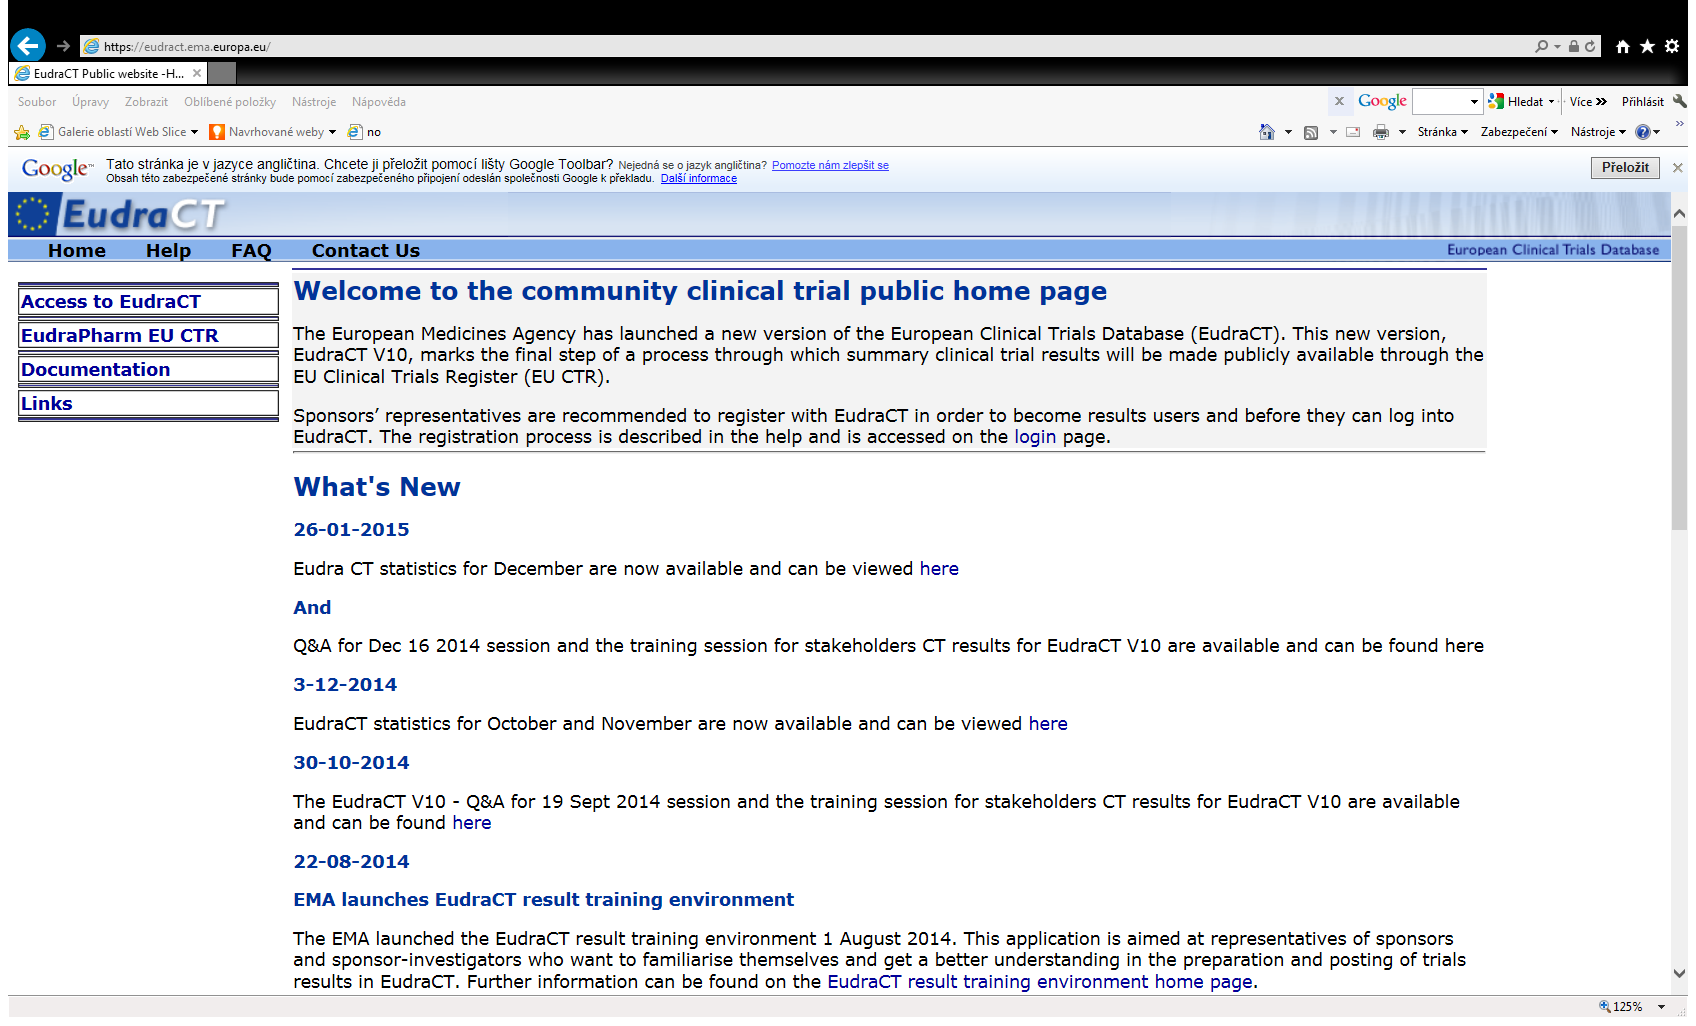Click the page vertical scrollbar thumb
The height and width of the screenshot is (1026, 1696).
1679,378
